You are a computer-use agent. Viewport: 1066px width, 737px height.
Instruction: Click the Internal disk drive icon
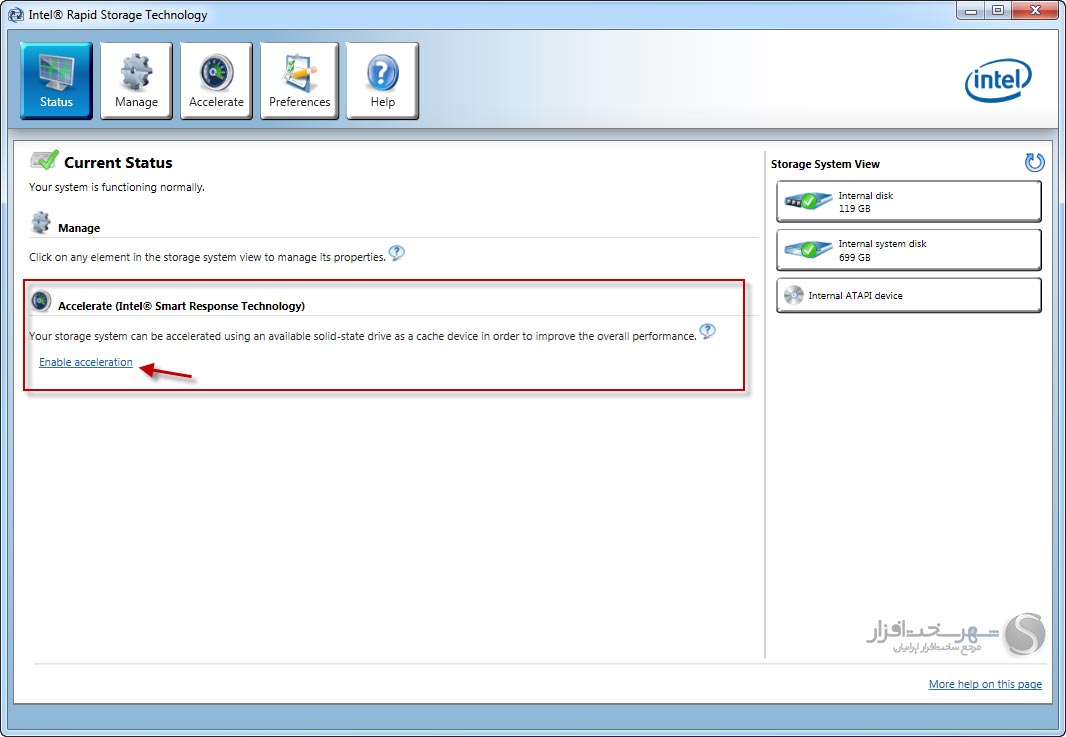[x=808, y=201]
